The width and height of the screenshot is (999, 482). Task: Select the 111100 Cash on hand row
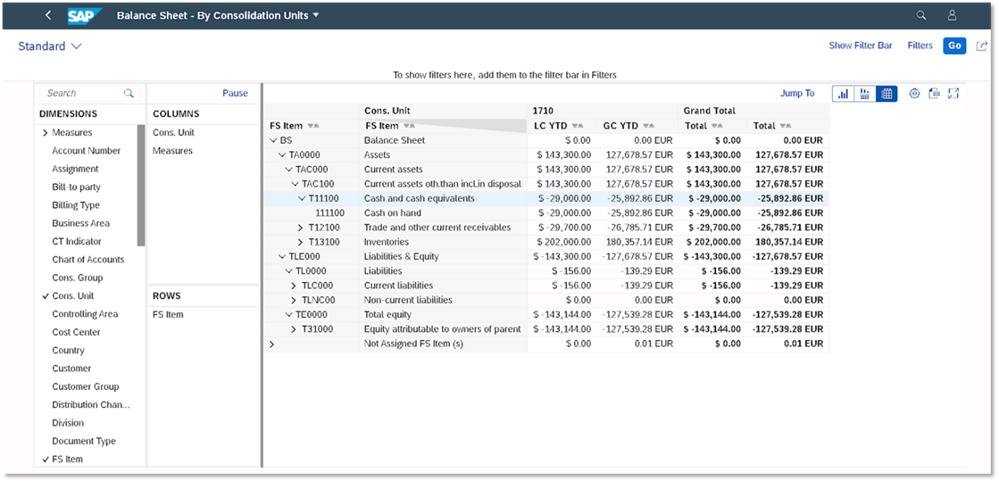[x=546, y=213]
